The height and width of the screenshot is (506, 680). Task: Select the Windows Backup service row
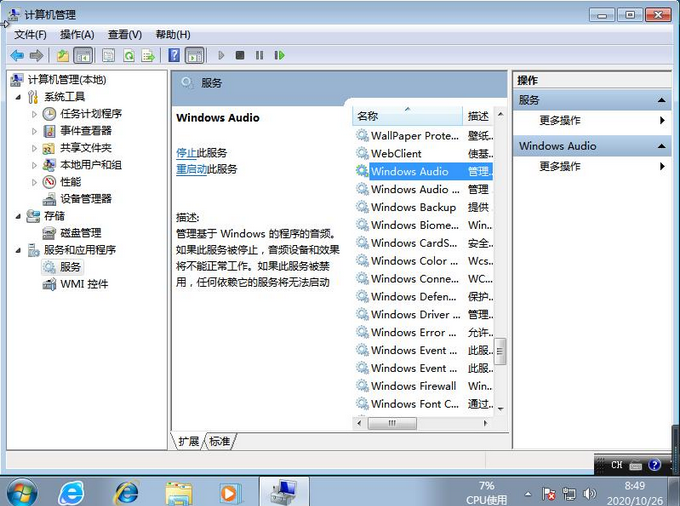click(x=424, y=207)
